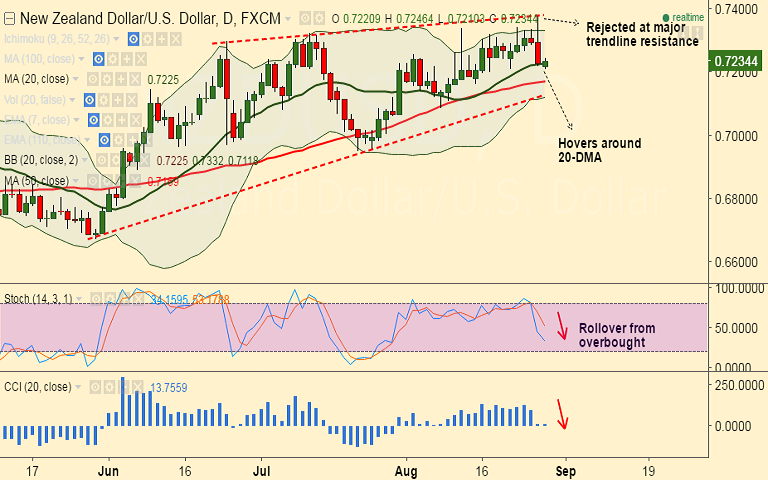Open the main symbol settings gear
768x482 pixels.
click(319, 19)
